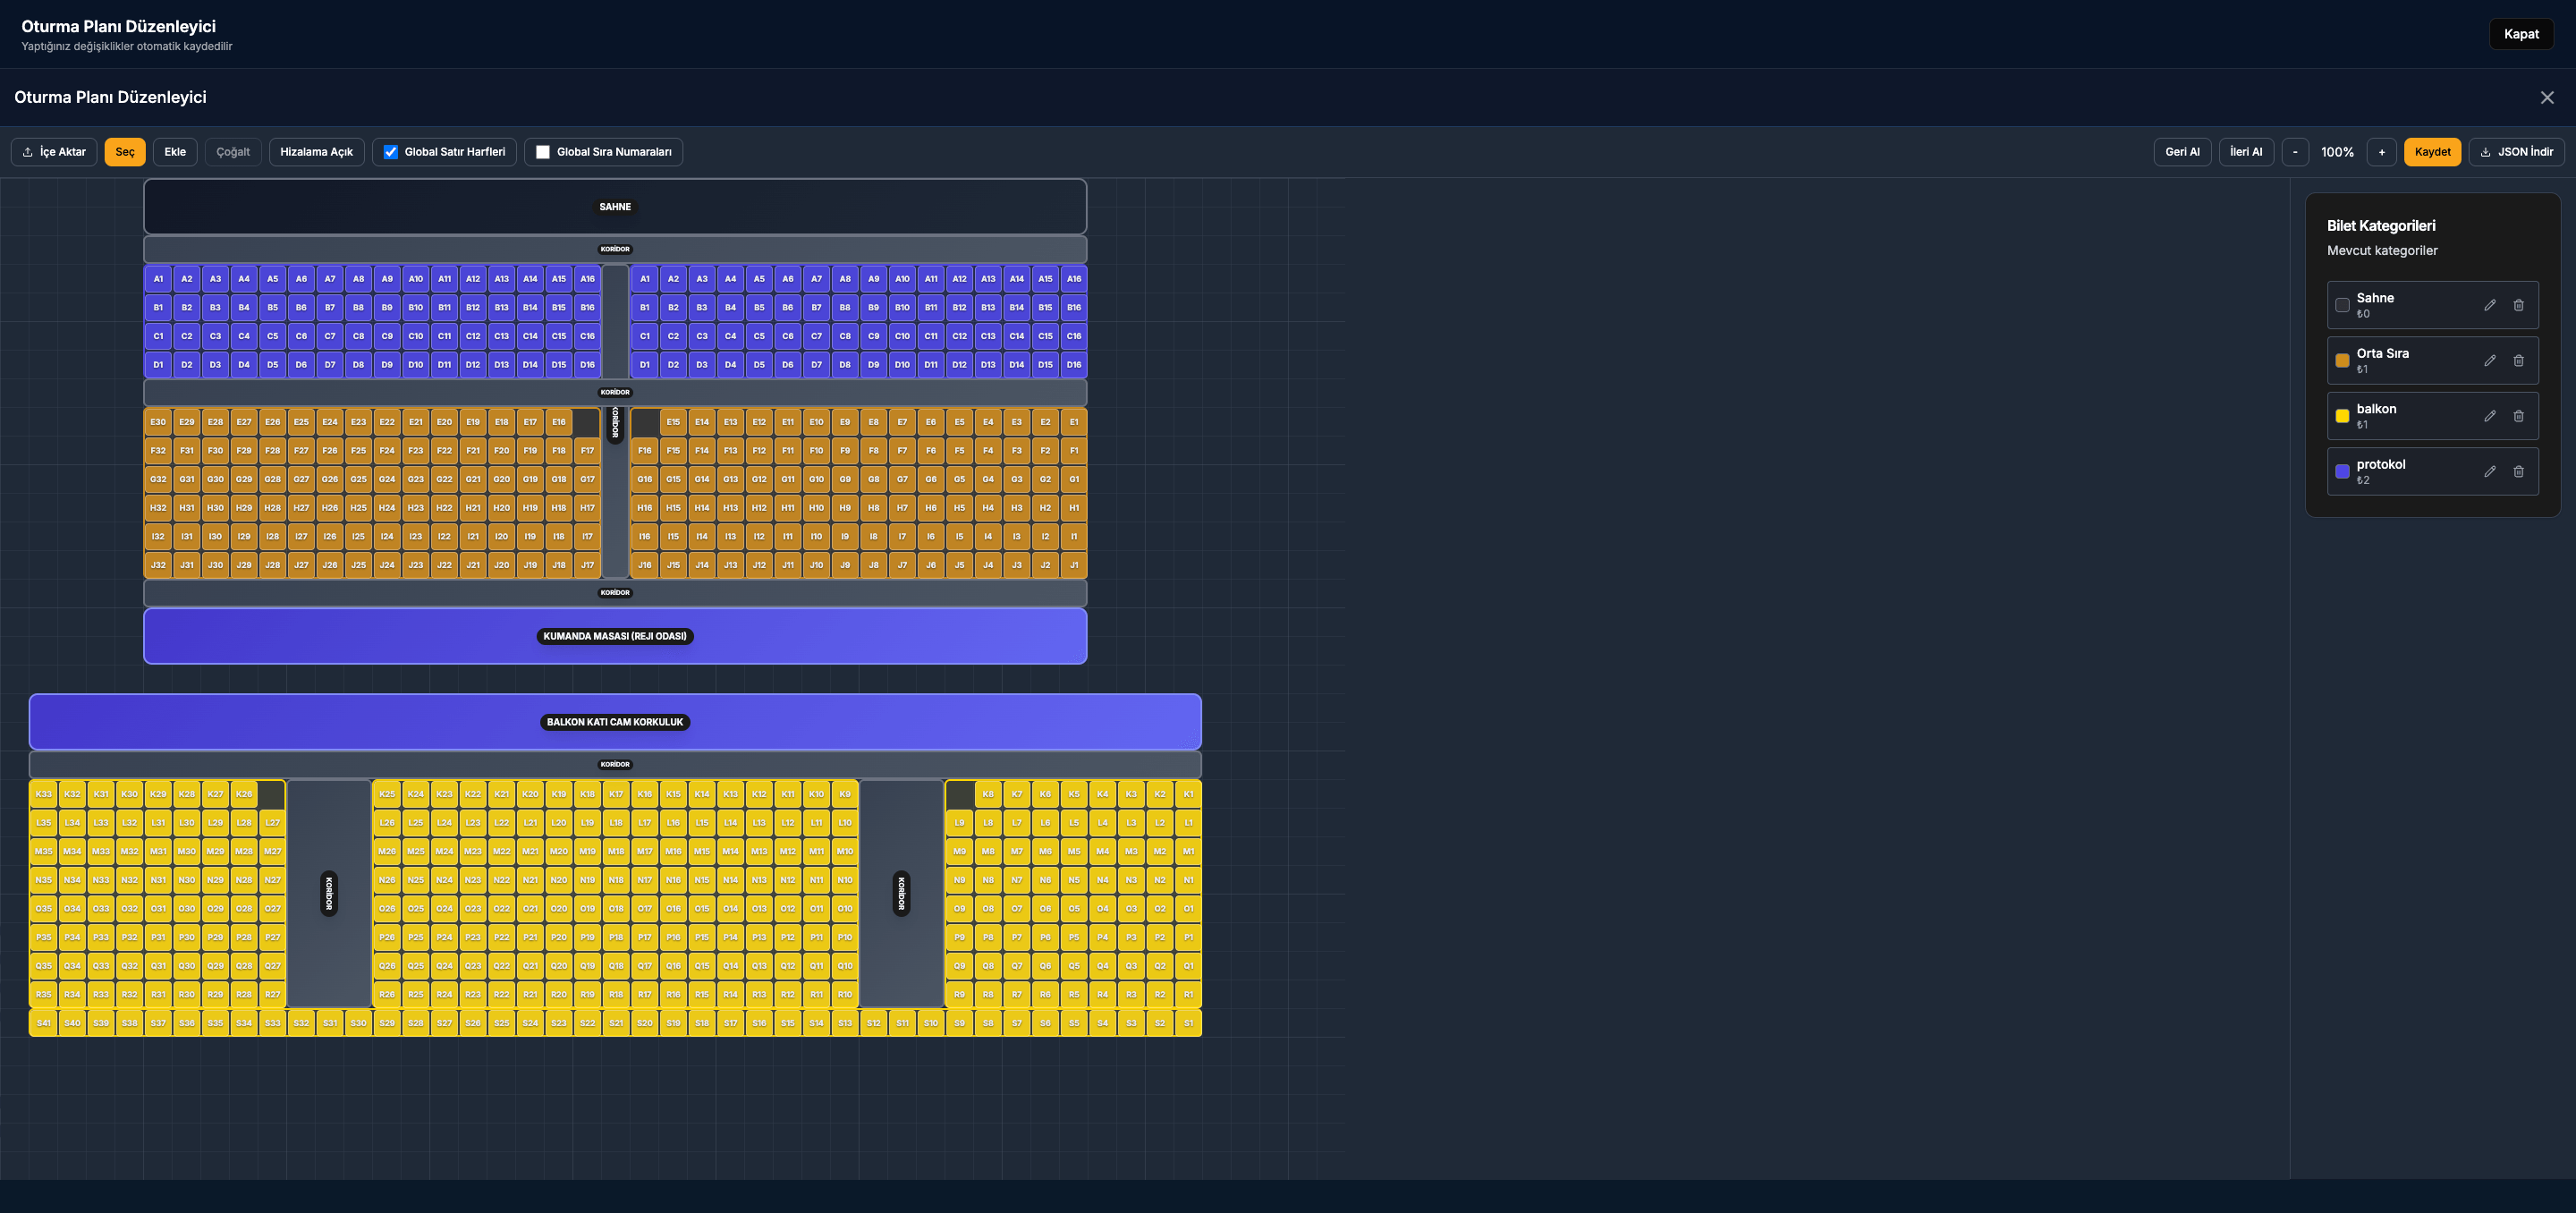Edit the Orta Sıra category with pencil icon
The height and width of the screenshot is (1213, 2576).
(x=2489, y=361)
